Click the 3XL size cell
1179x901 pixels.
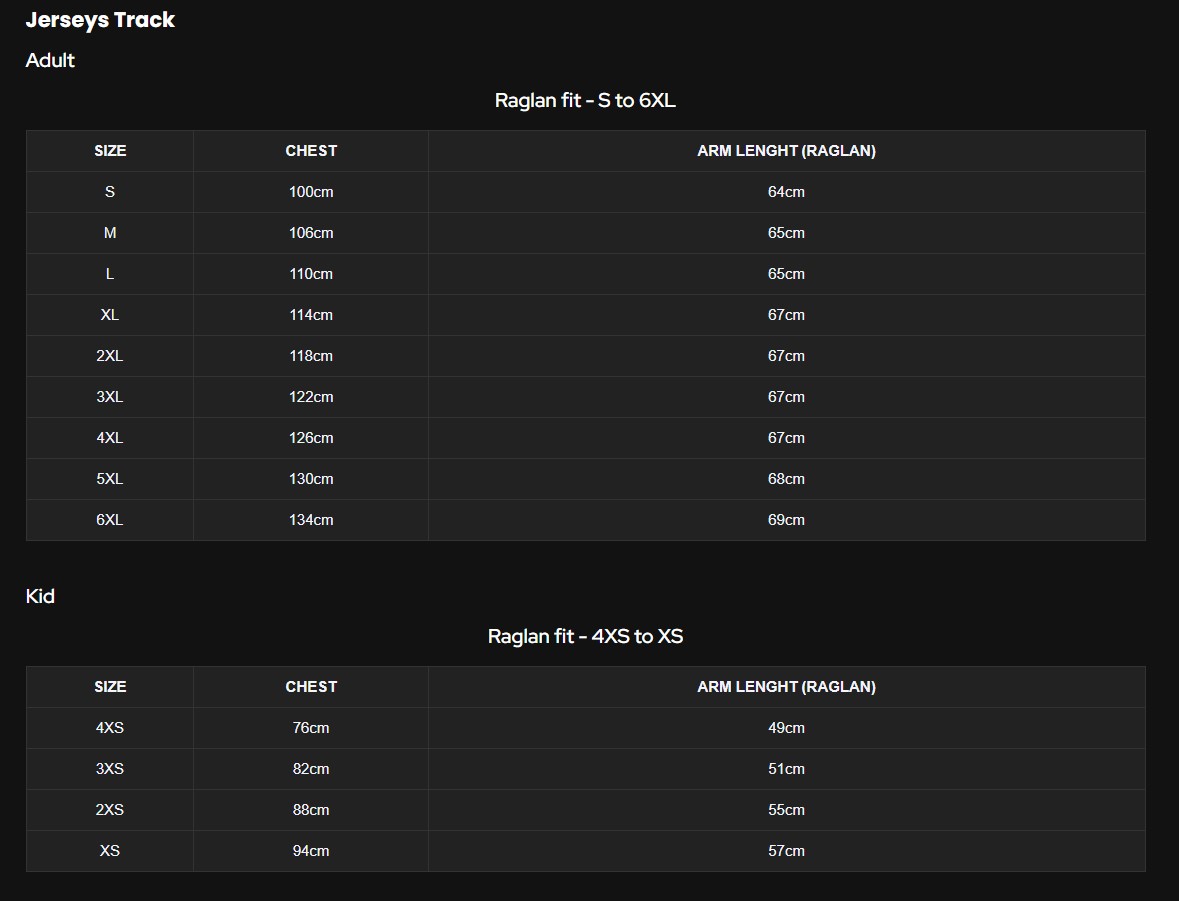point(110,397)
